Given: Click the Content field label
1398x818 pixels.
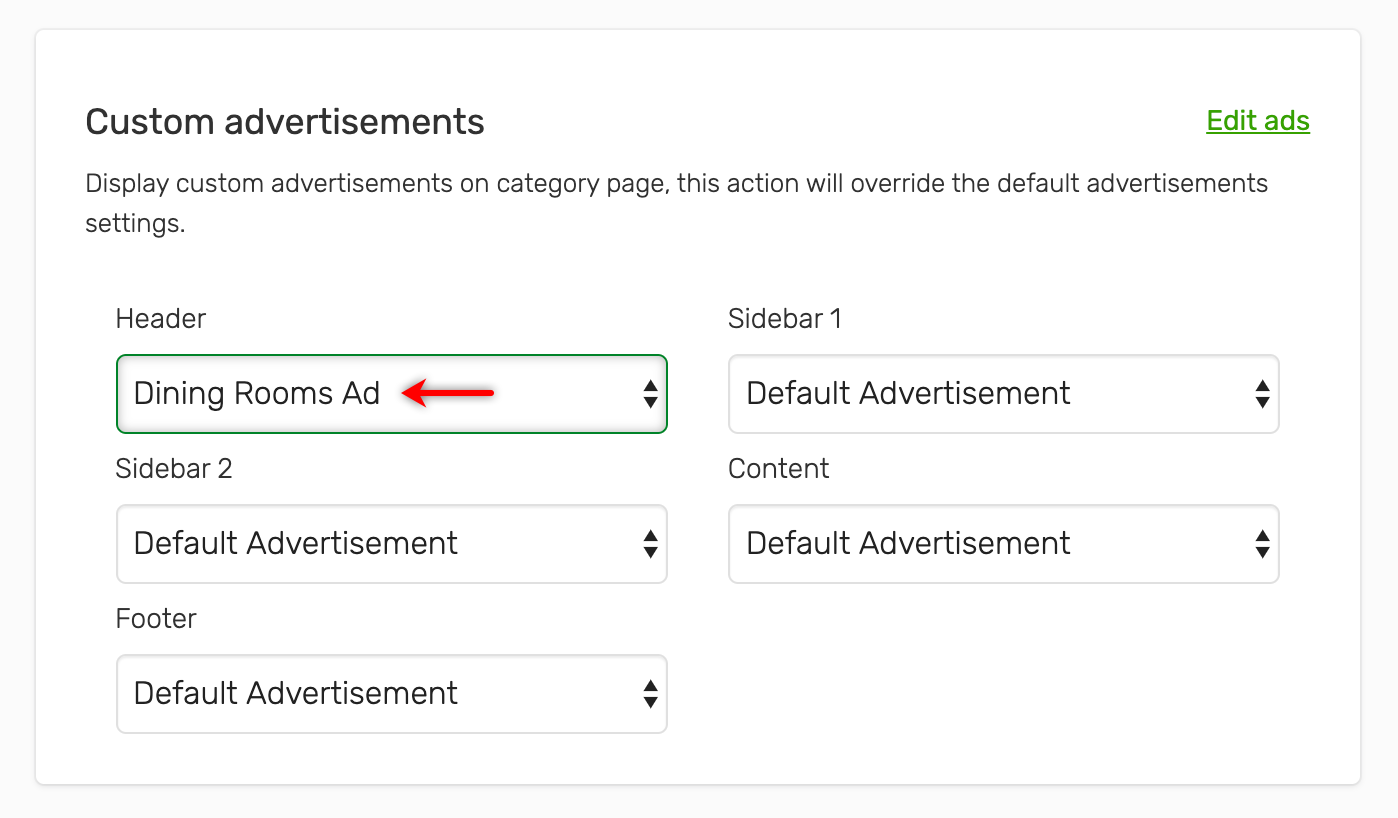Looking at the screenshot, I should pos(779,469).
